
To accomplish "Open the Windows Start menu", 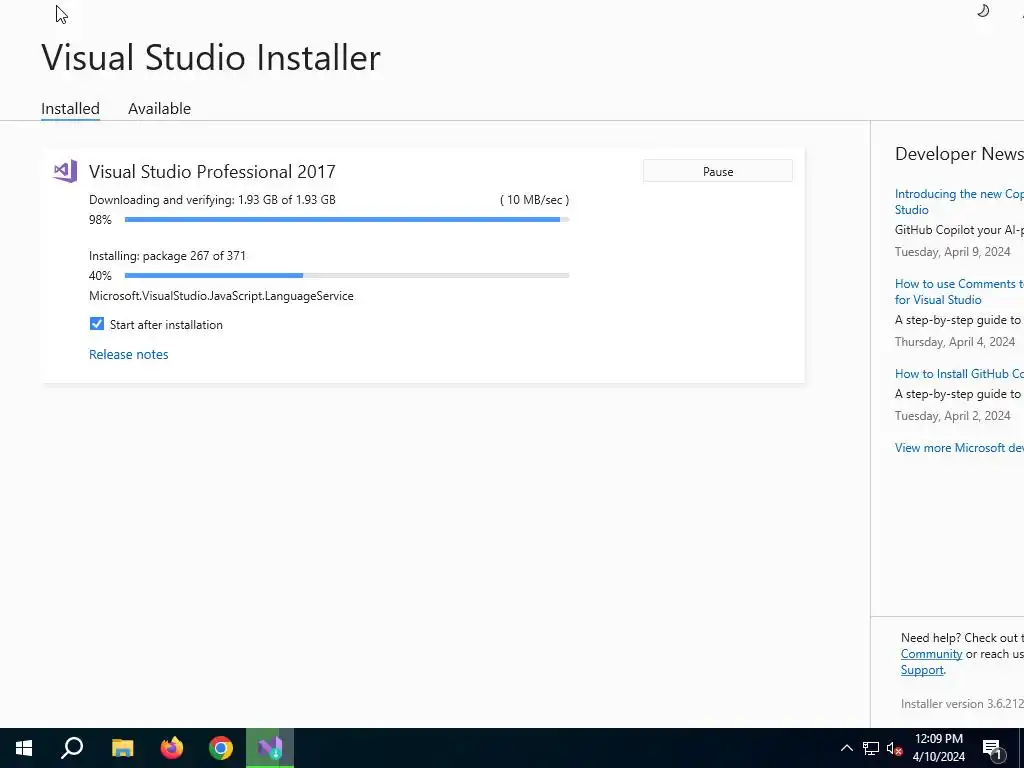I will [24, 748].
